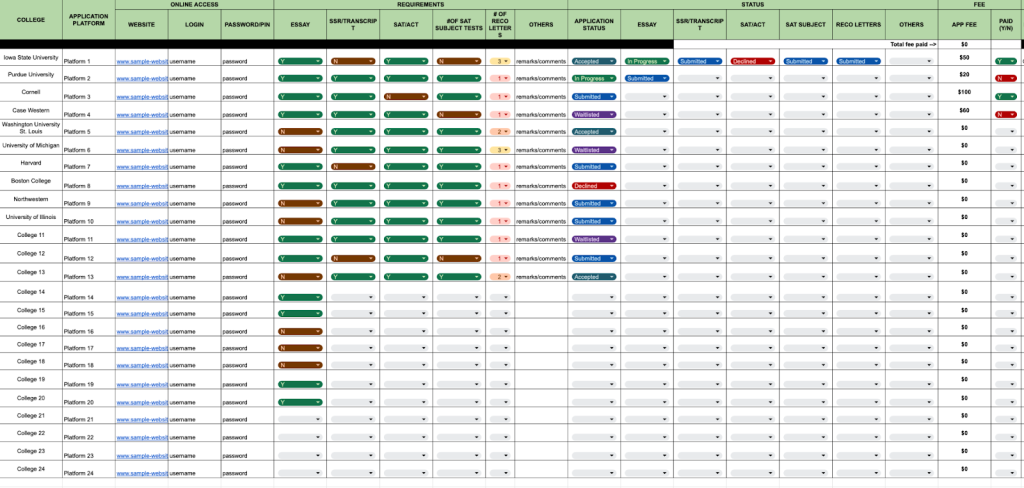Open Harvard website link
Image resolution: width=1024 pixels, height=488 pixels.
pos(142,167)
